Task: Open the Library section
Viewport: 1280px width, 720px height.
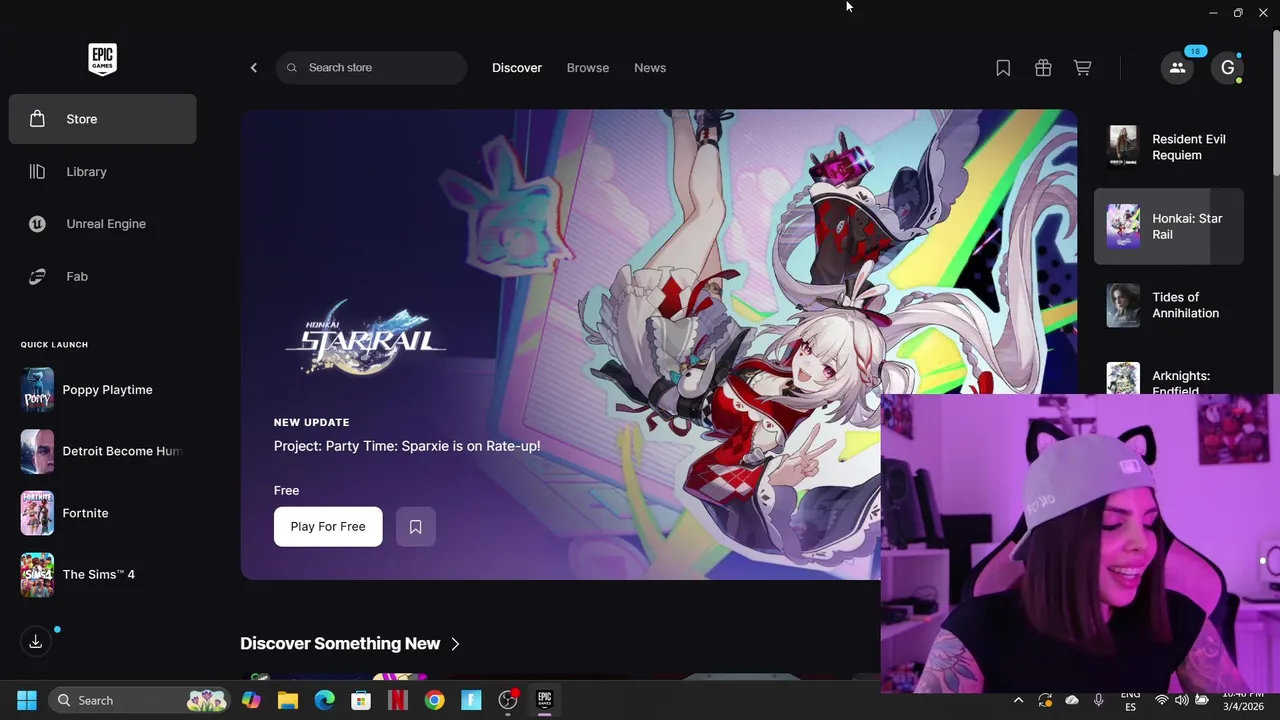Action: [x=102, y=172]
